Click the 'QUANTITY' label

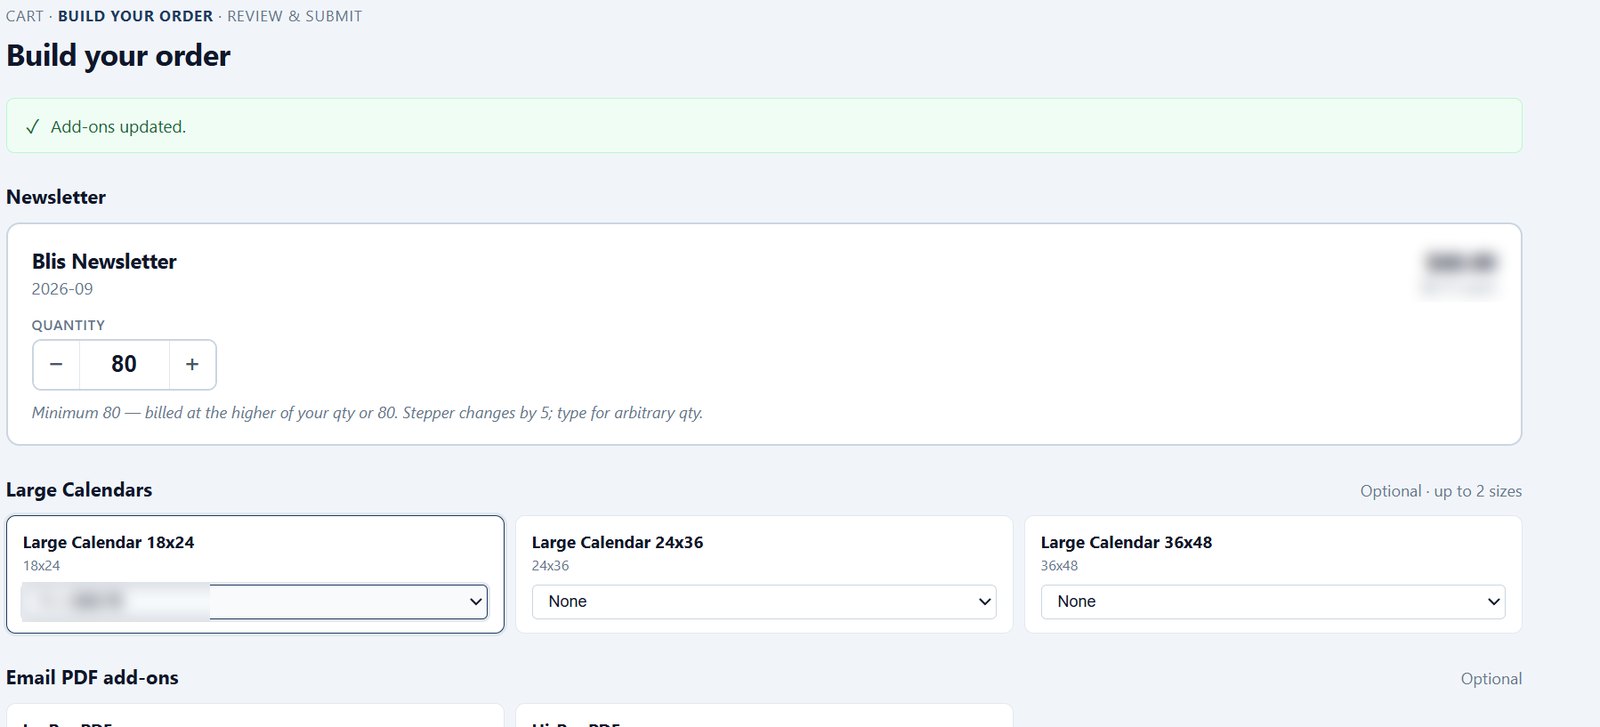[68, 325]
